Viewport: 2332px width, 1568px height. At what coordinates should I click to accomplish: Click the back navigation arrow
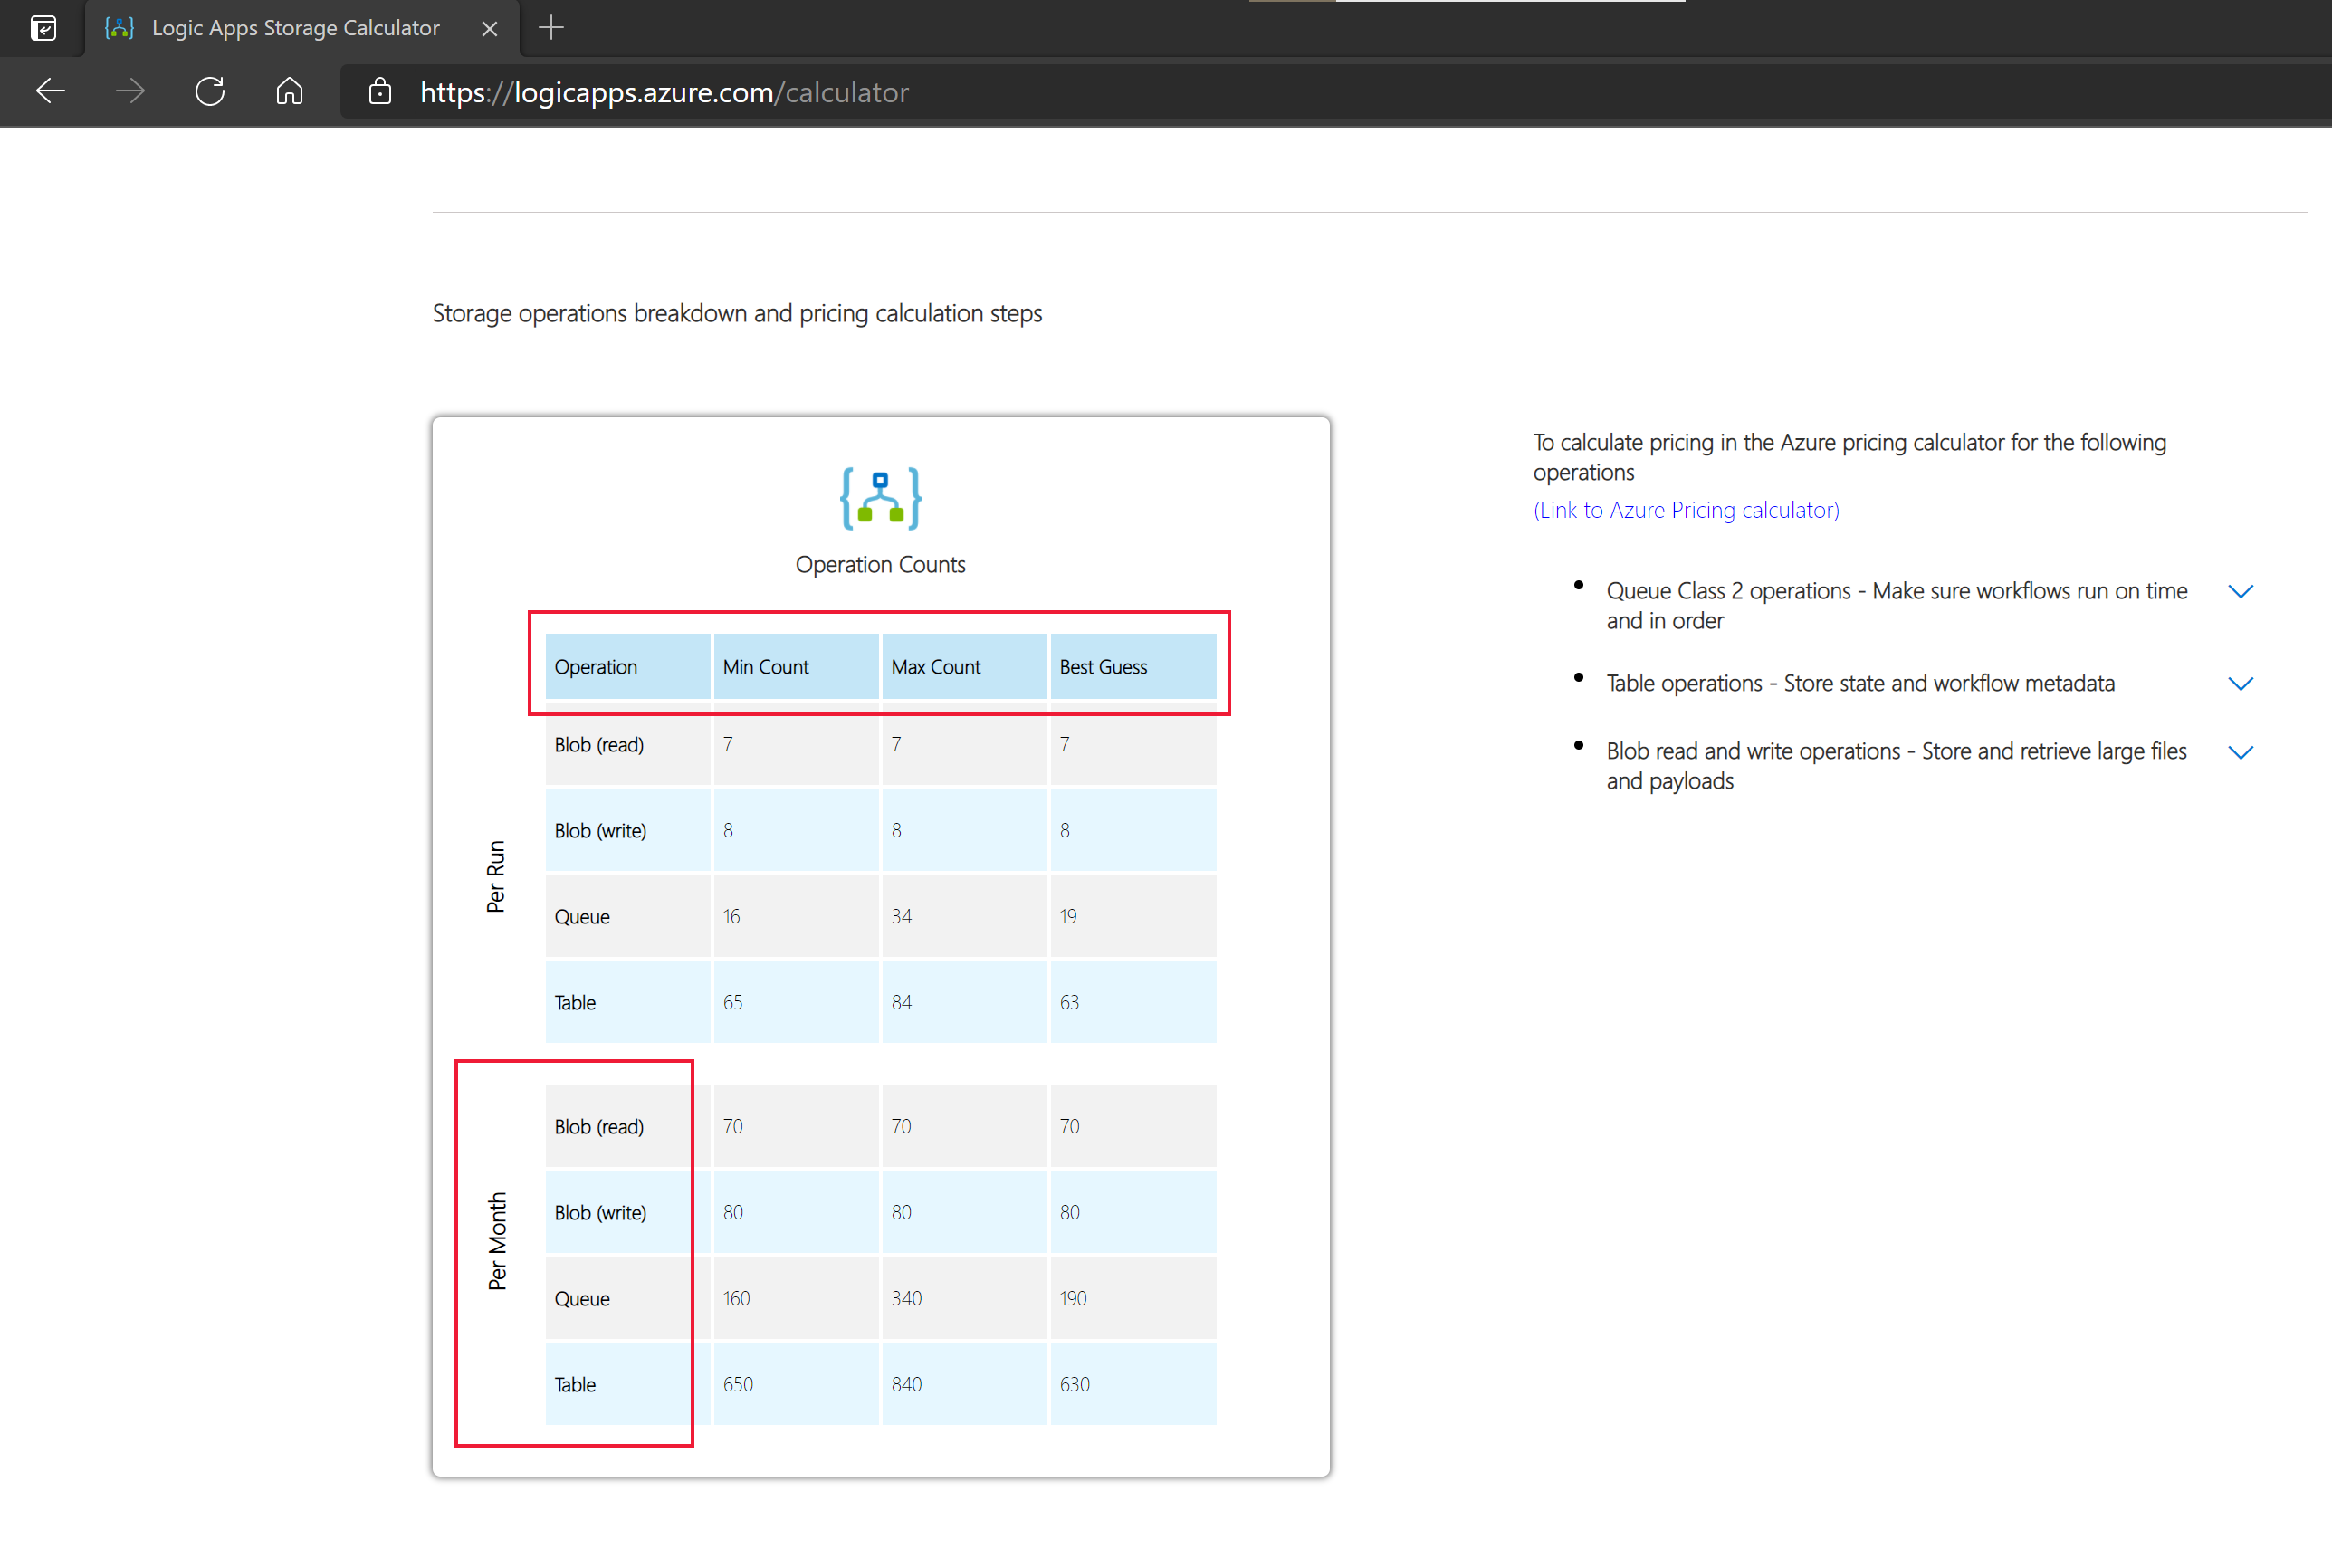coord(49,92)
